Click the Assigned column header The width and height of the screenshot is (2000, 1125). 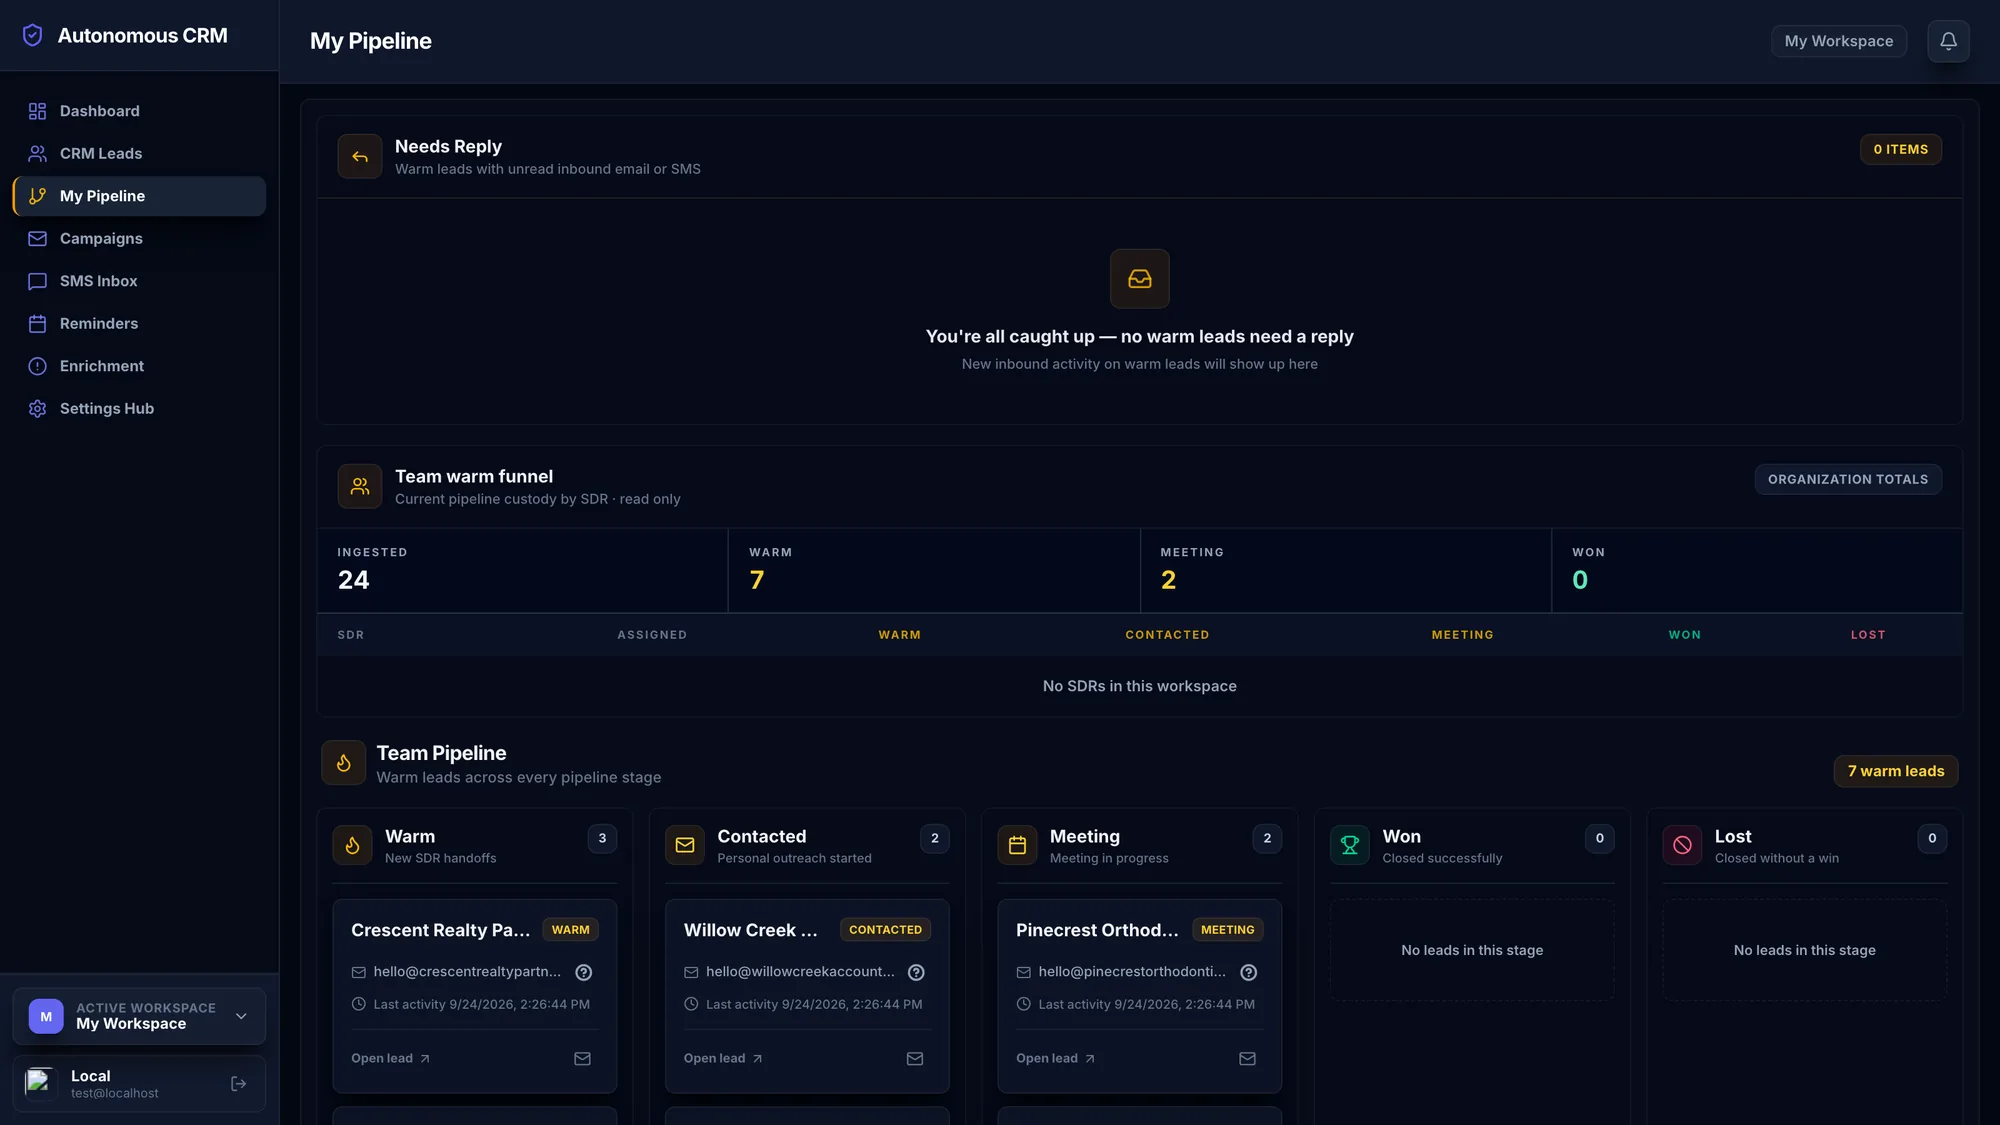[x=652, y=635]
